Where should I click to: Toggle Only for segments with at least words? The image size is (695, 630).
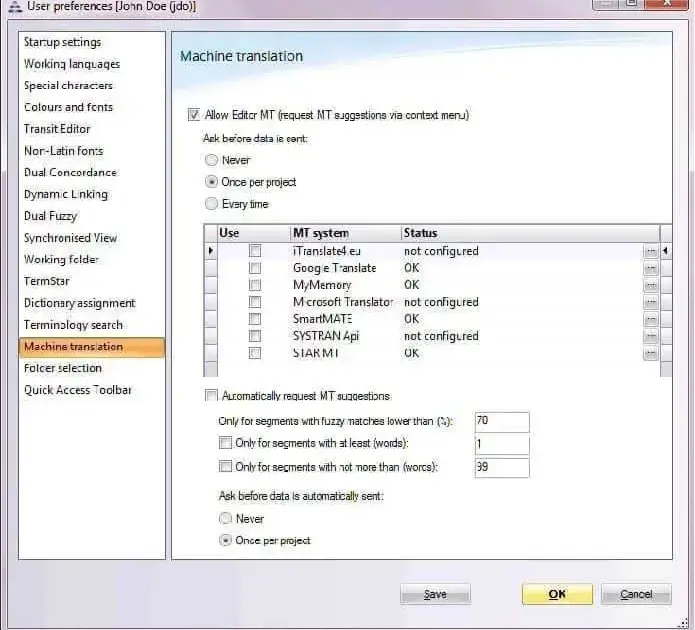[226, 442]
